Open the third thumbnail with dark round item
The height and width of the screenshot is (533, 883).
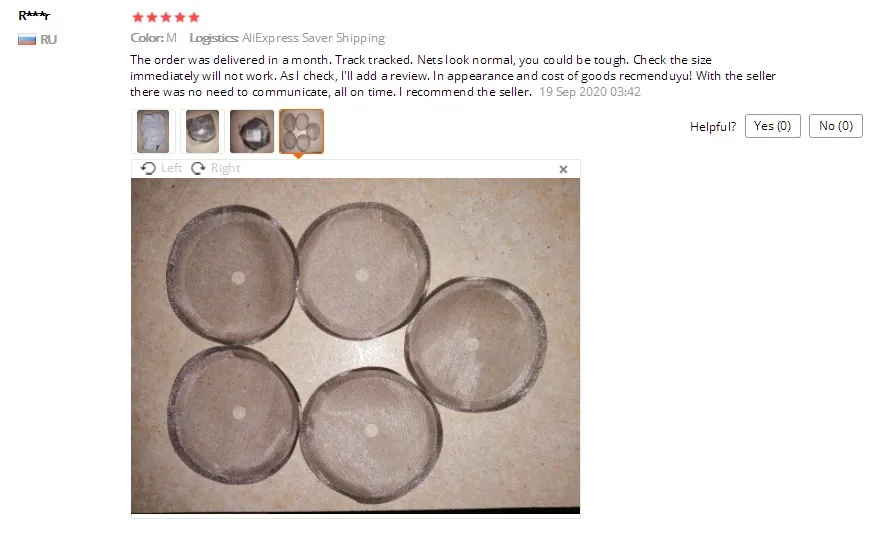[x=252, y=131]
